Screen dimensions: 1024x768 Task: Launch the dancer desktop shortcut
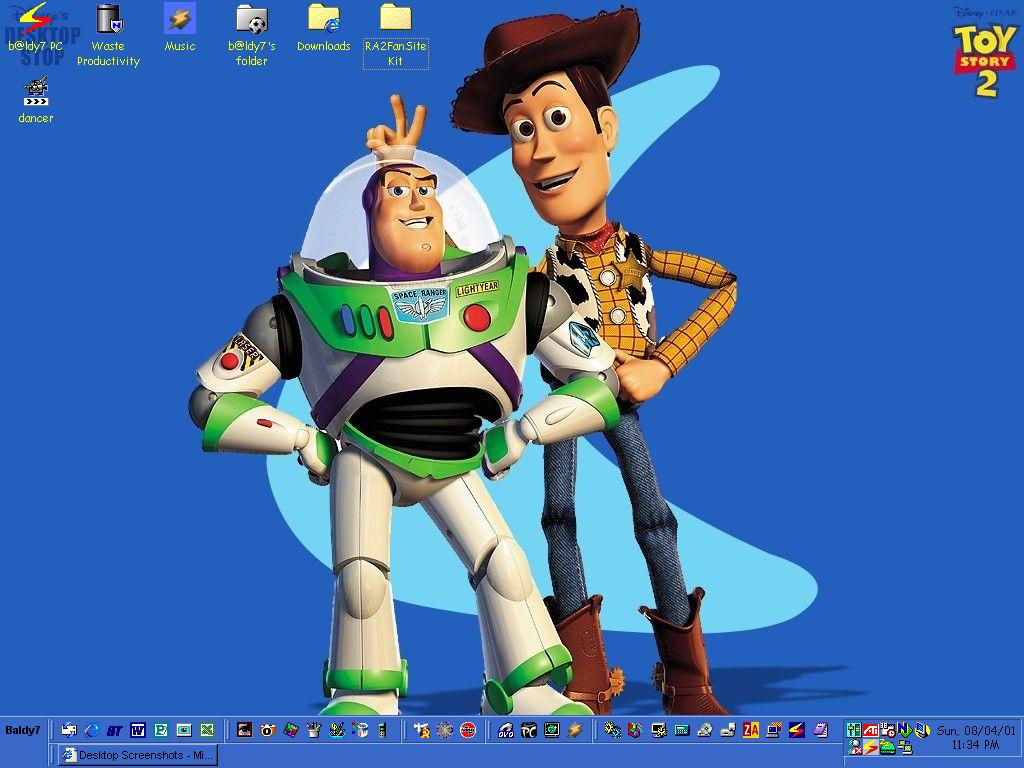tap(36, 92)
